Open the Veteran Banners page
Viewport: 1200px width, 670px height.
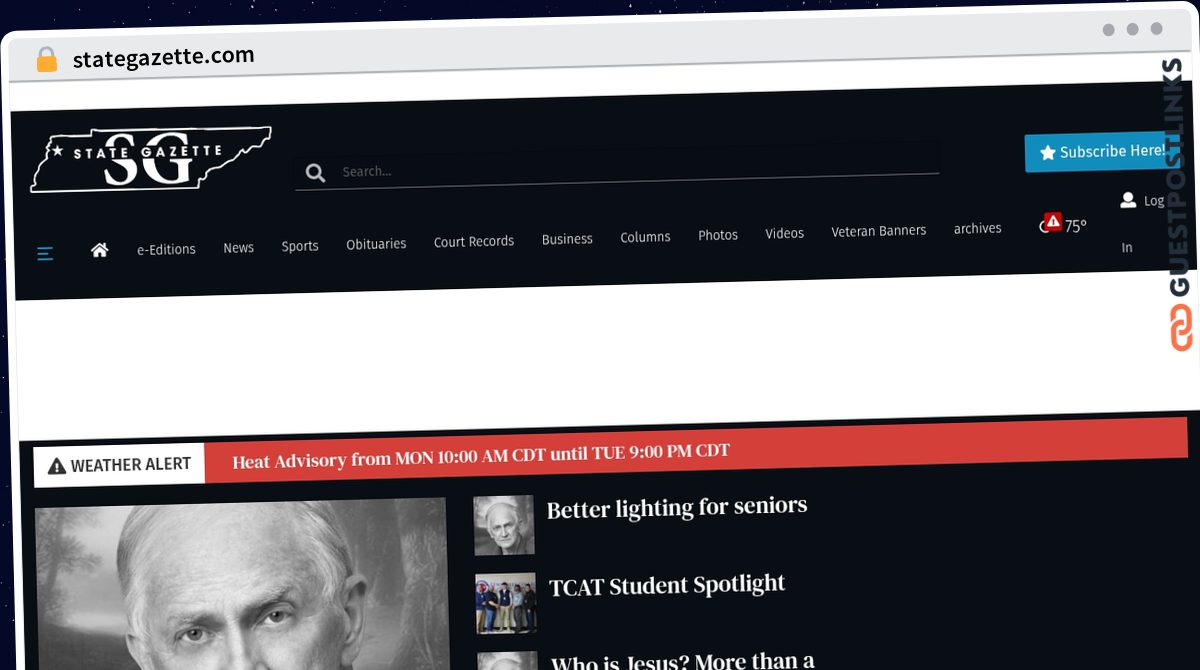coord(879,231)
